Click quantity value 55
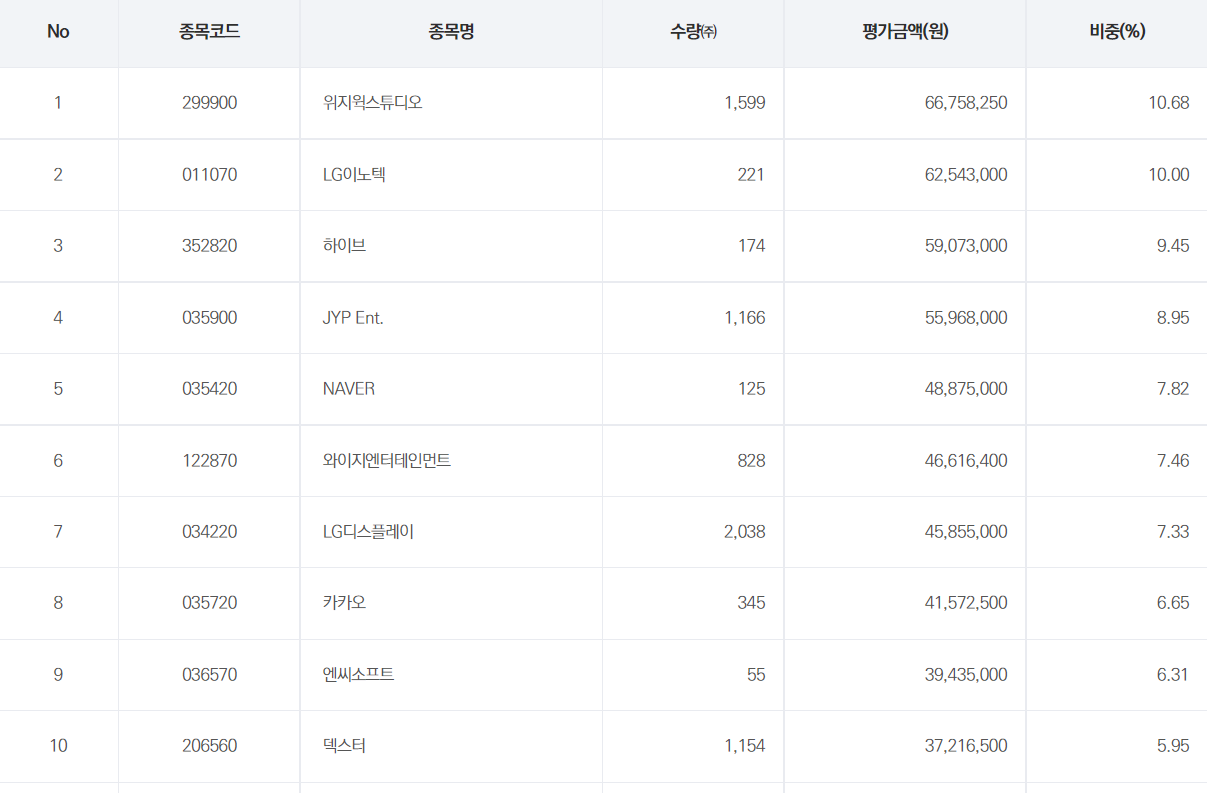Screen dimensions: 1207x793 [x=756, y=675]
